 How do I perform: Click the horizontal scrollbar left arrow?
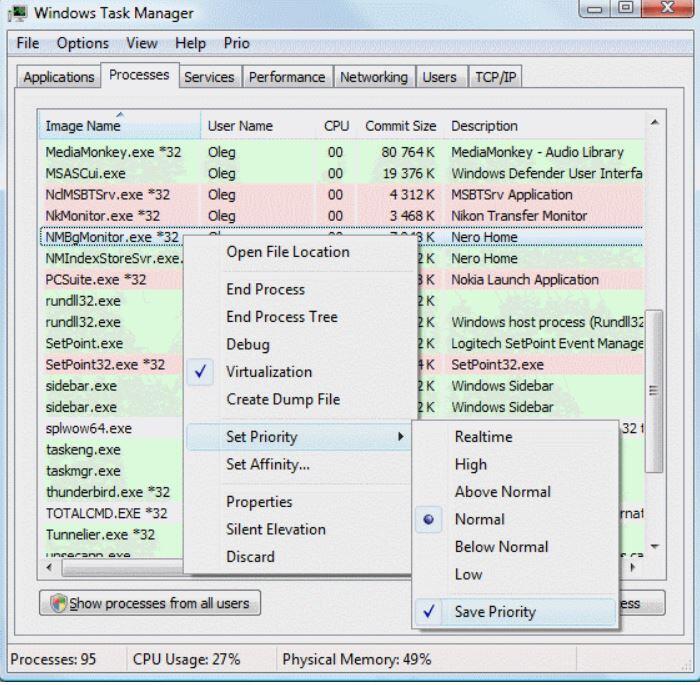(48, 567)
